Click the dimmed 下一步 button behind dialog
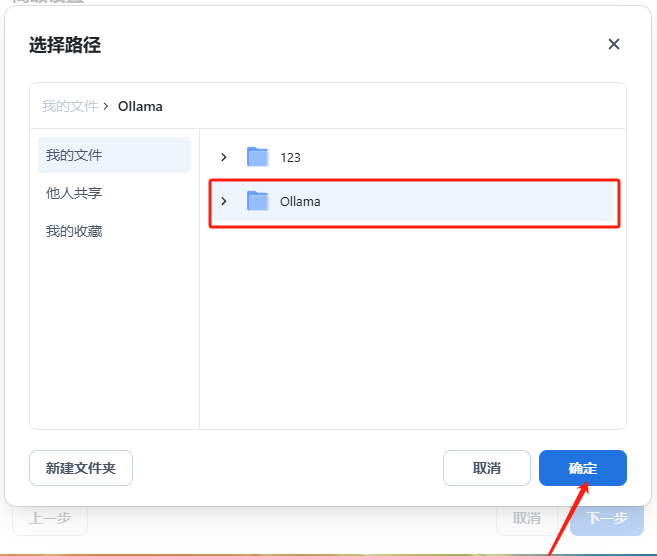 [607, 519]
